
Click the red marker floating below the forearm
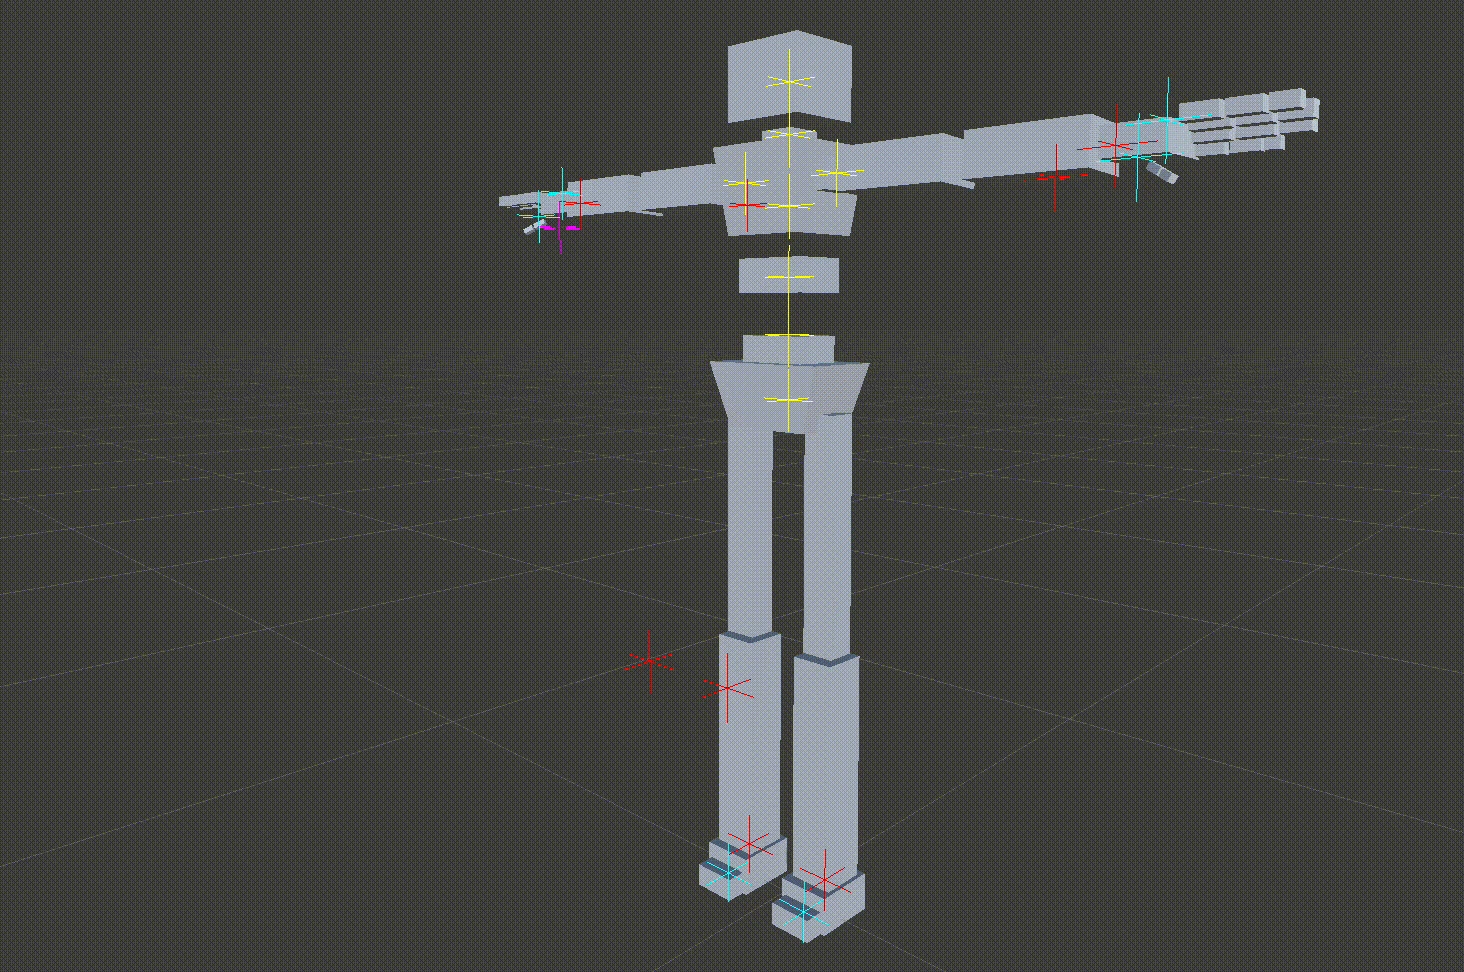(x=1056, y=177)
